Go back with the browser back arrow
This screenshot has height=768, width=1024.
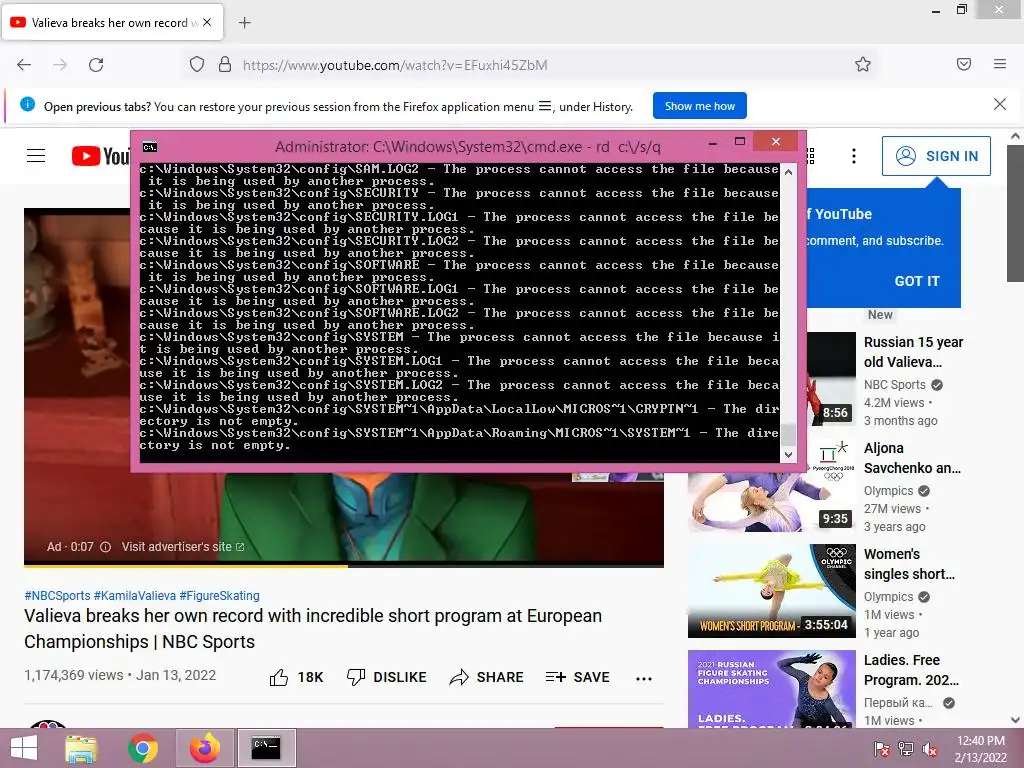click(24, 65)
